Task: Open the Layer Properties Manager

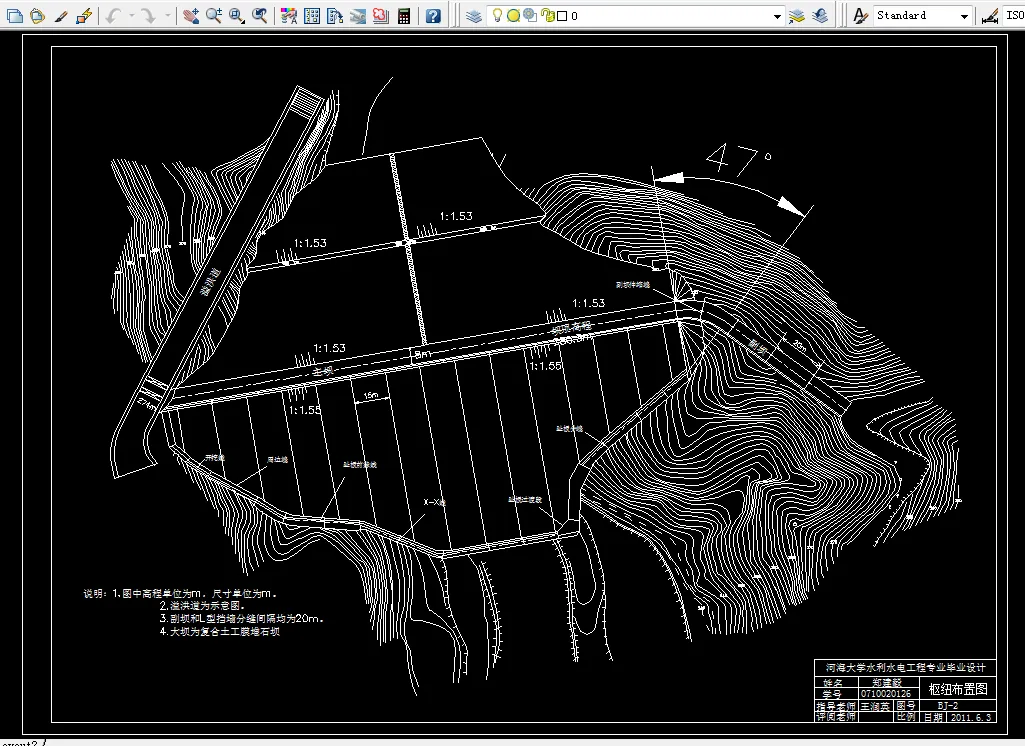Action: 474,16
